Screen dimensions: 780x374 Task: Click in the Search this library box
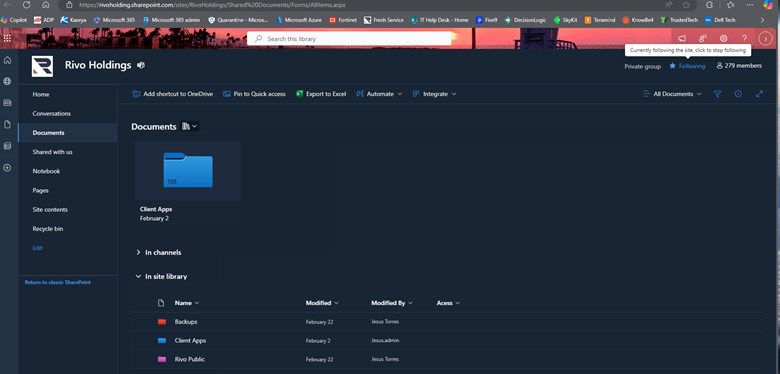tap(349, 38)
